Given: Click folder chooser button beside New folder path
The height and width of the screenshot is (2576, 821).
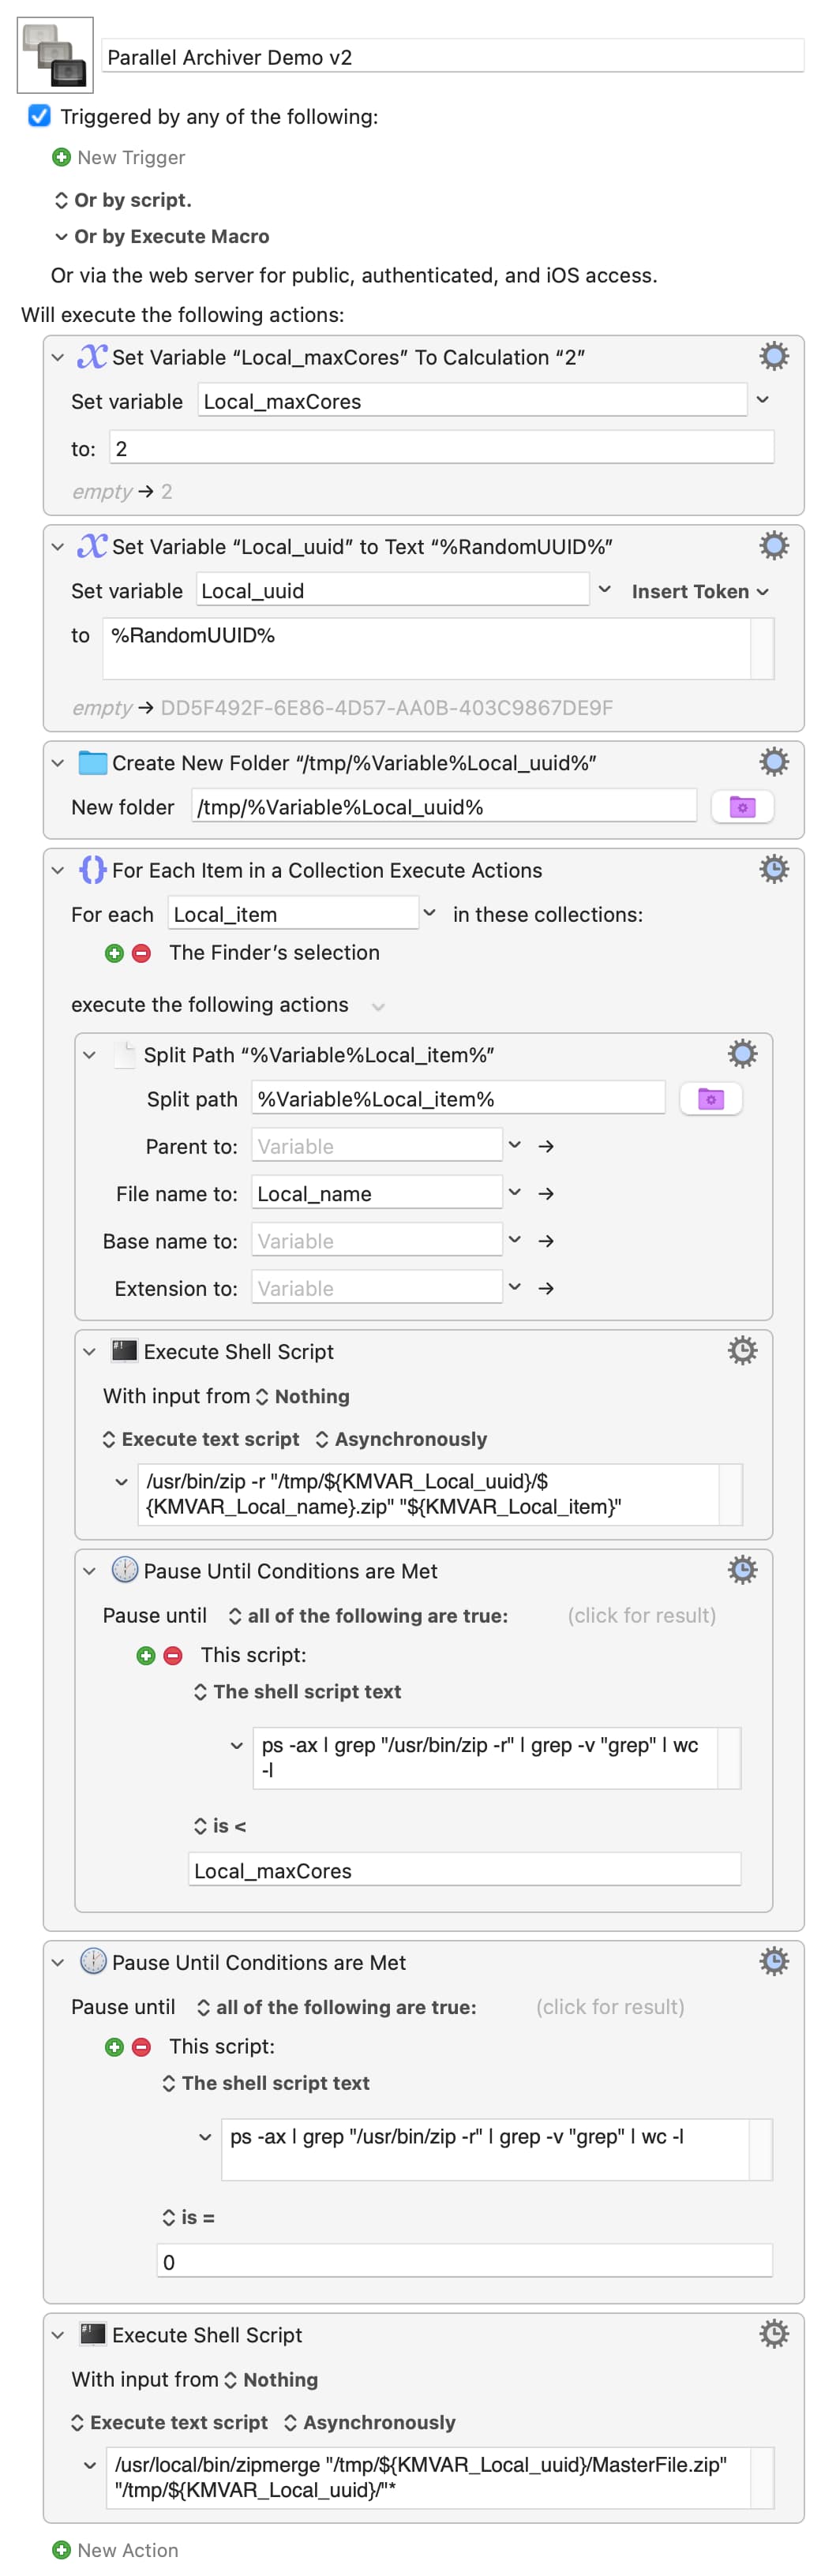Looking at the screenshot, I should coord(741,807).
